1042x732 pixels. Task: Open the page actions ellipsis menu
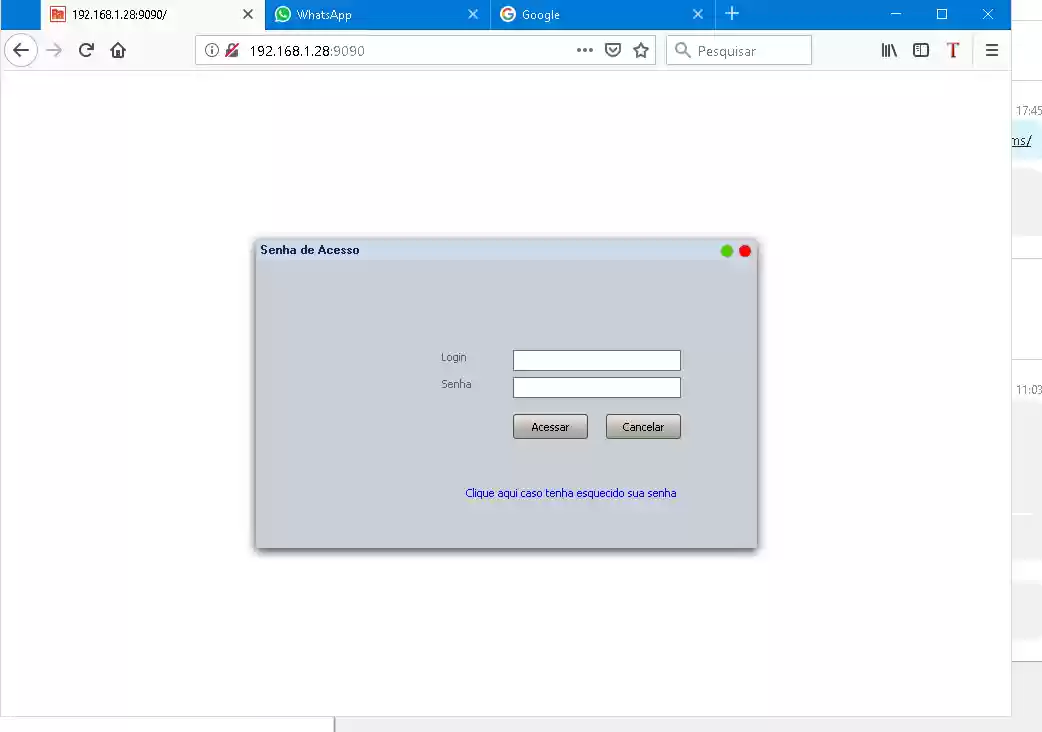585,50
